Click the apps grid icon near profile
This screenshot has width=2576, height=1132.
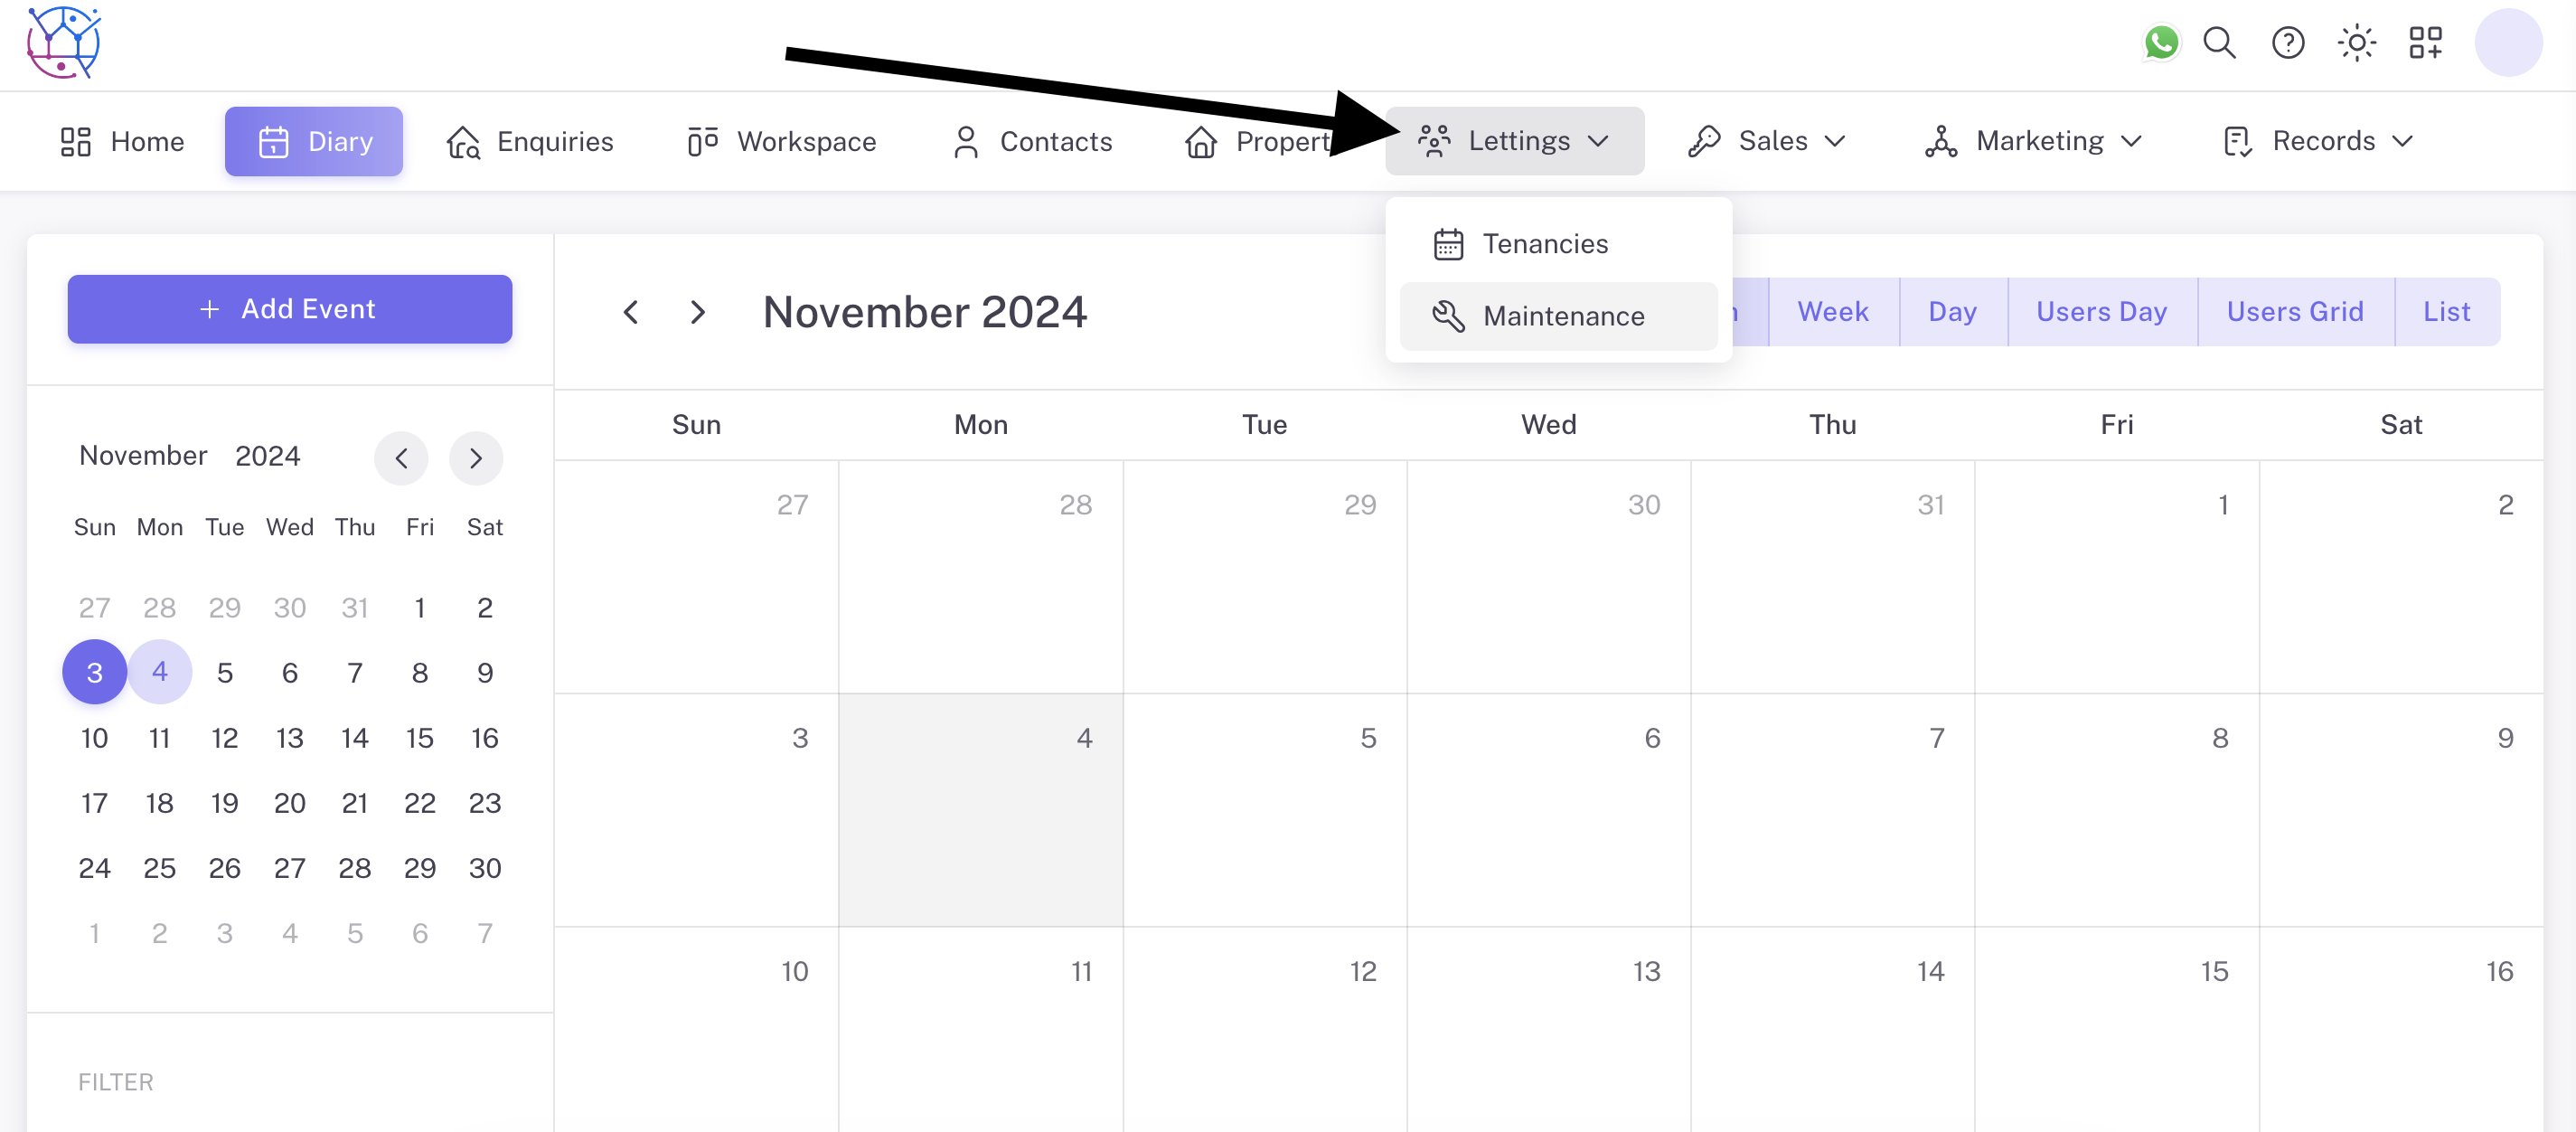coord(2424,43)
